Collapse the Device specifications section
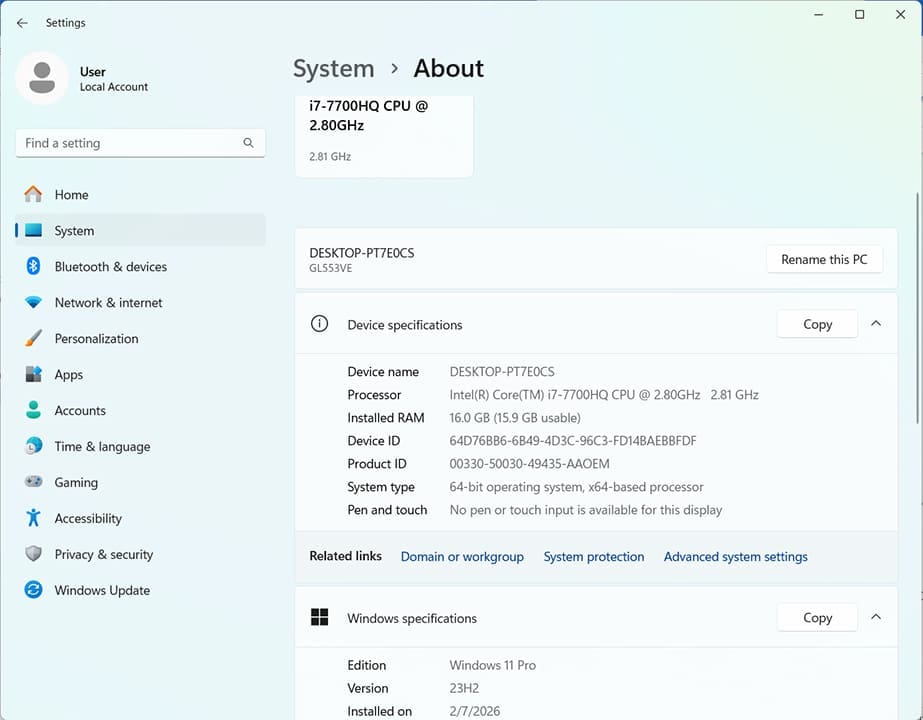 pyautogui.click(x=876, y=324)
